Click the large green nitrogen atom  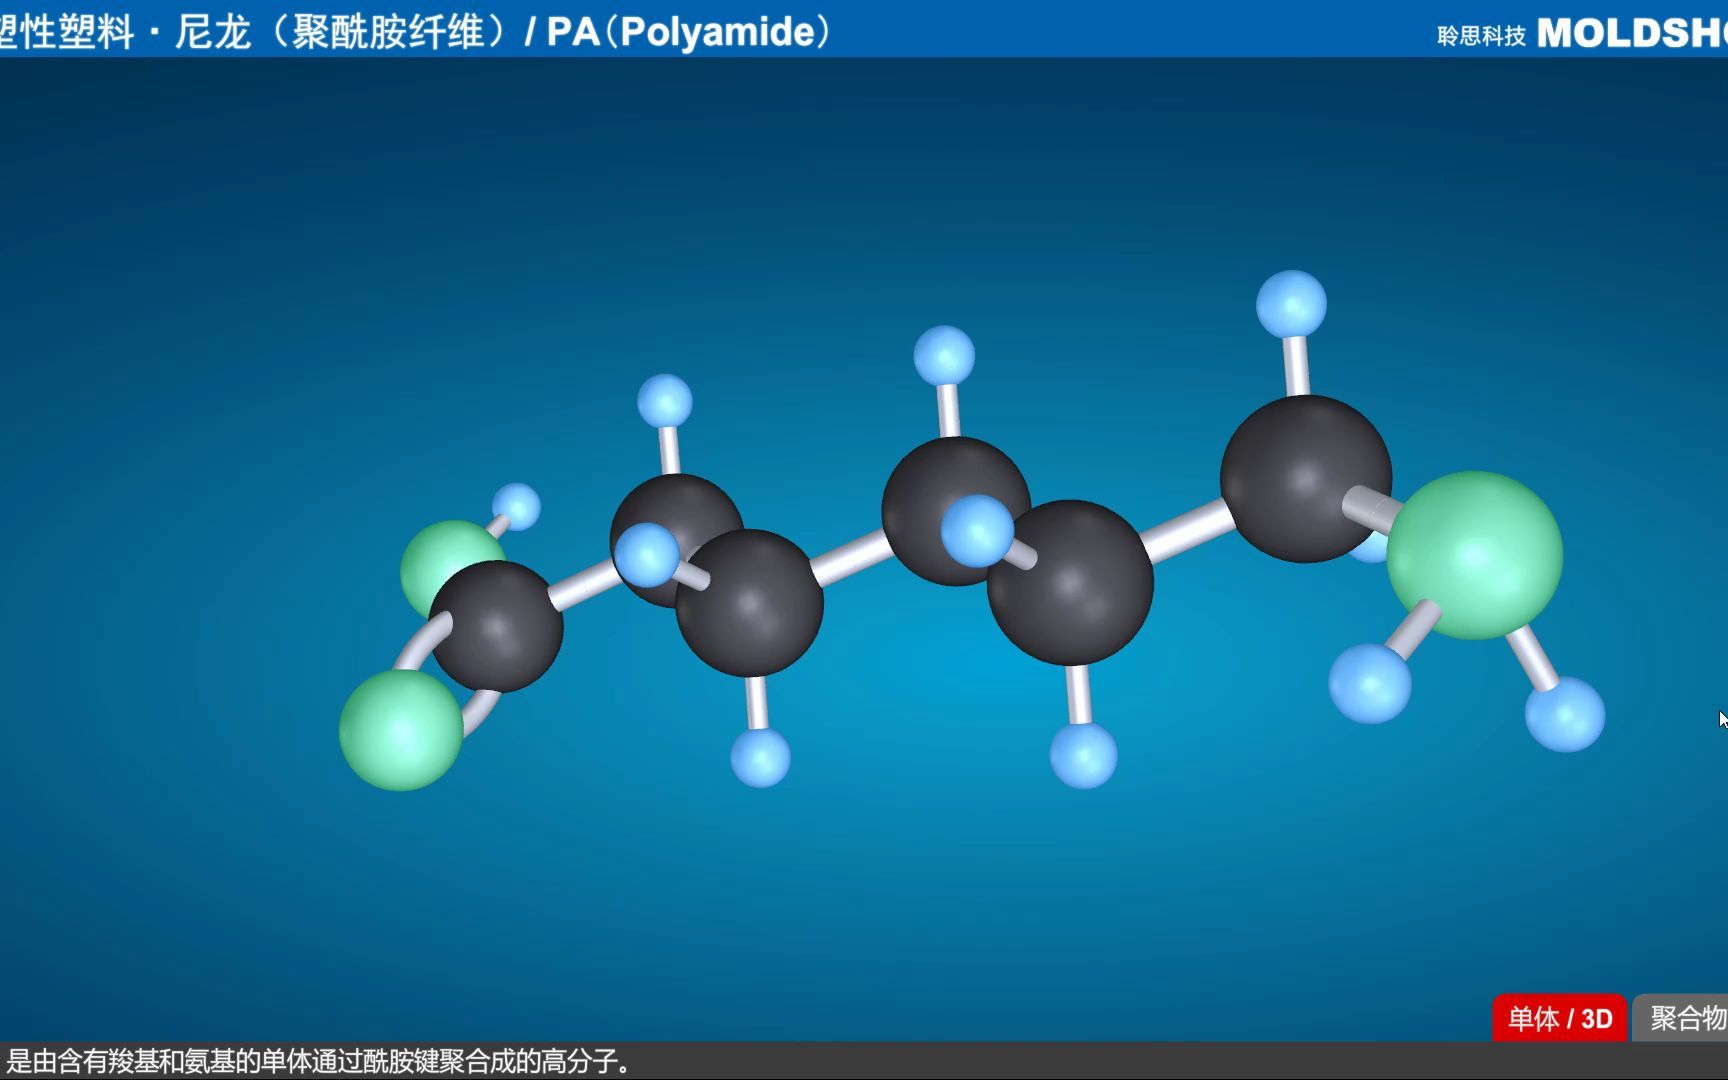coord(1475,556)
